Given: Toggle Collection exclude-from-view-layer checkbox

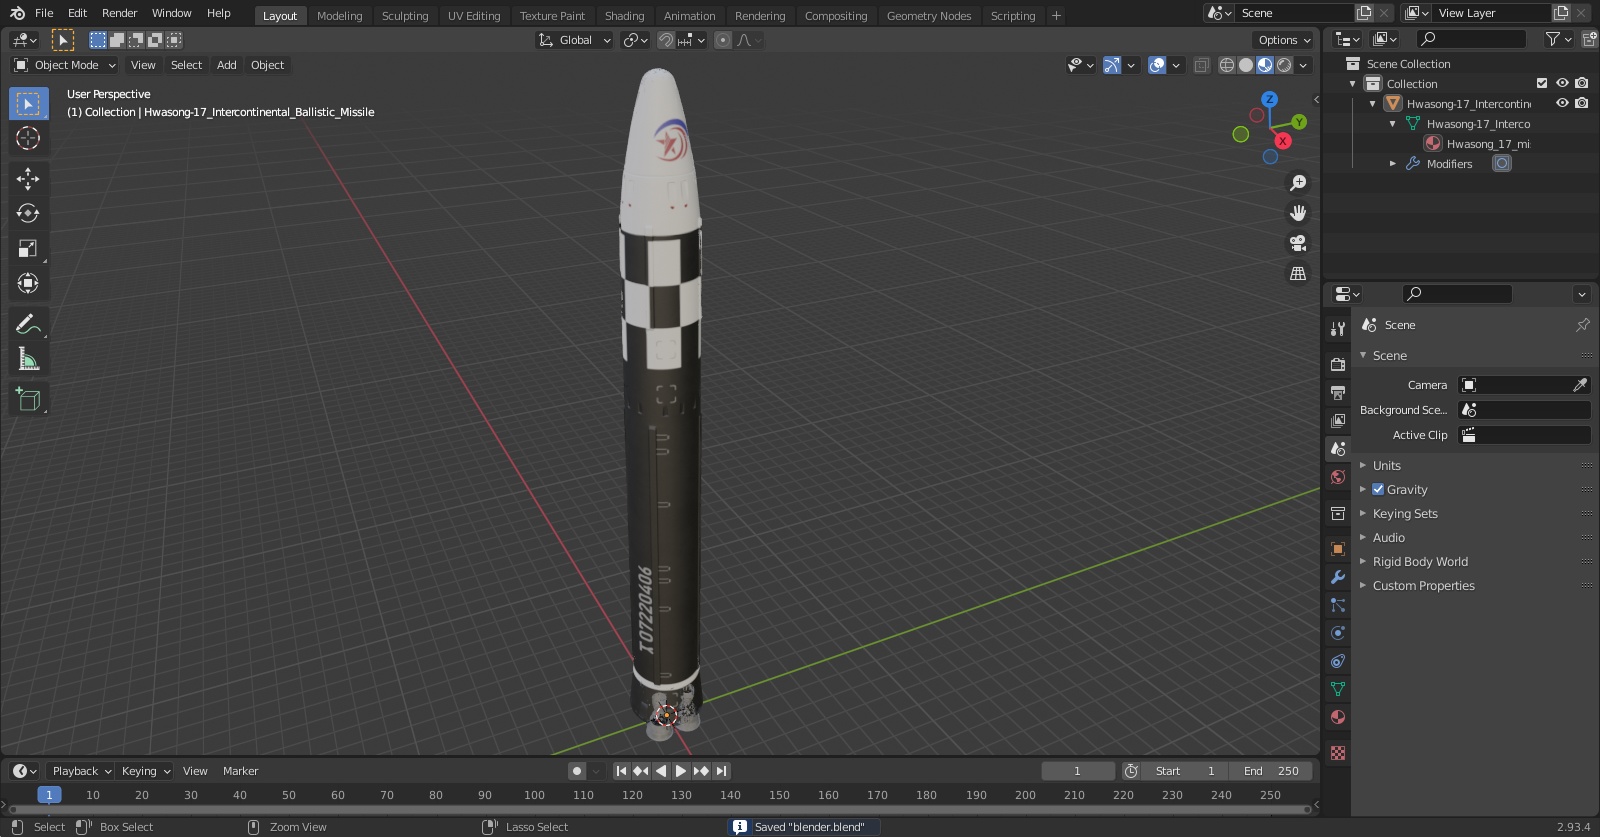Looking at the screenshot, I should pyautogui.click(x=1542, y=83).
